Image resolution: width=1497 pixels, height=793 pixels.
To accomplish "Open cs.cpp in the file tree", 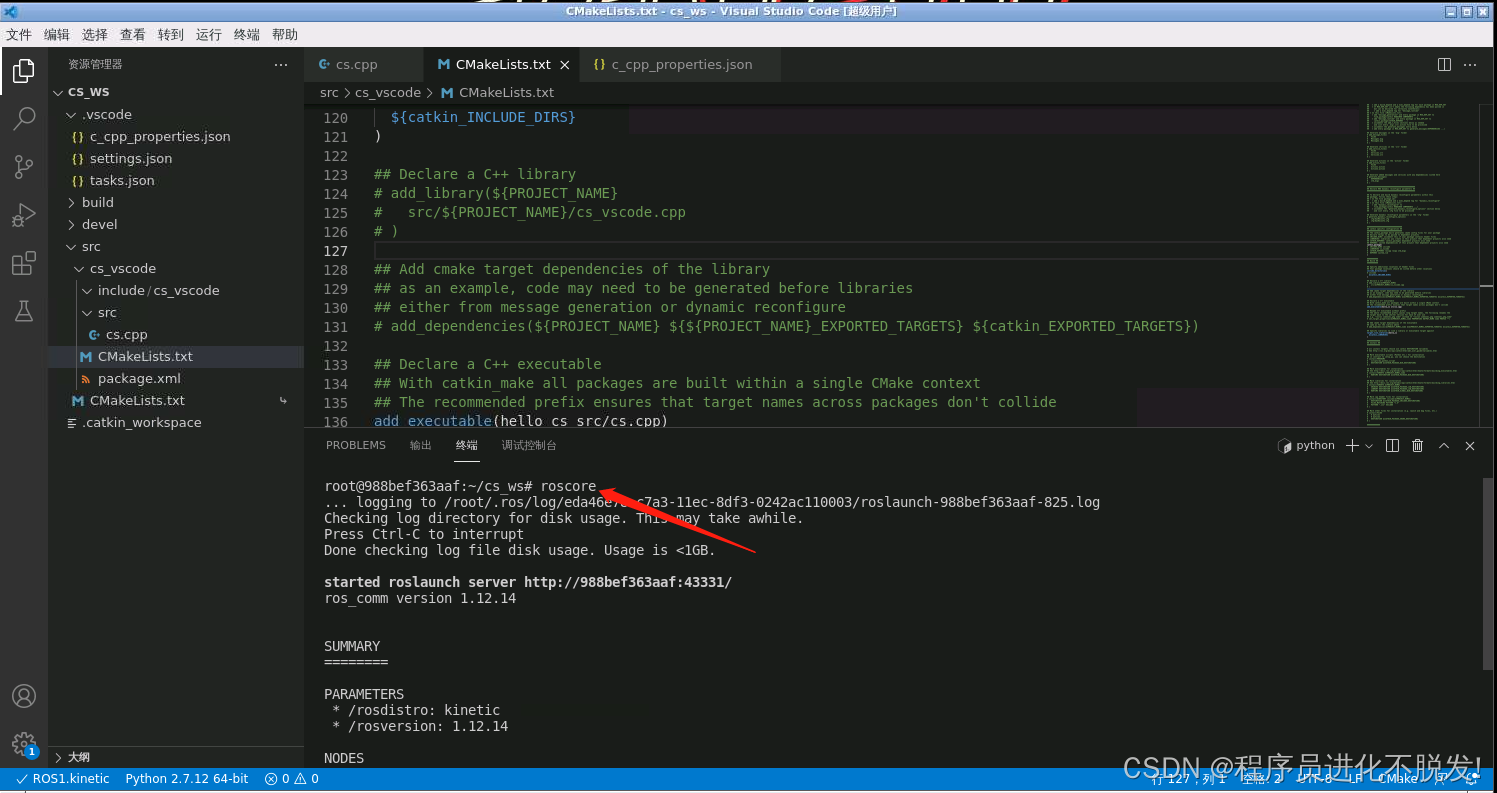I will [x=176, y=334].
